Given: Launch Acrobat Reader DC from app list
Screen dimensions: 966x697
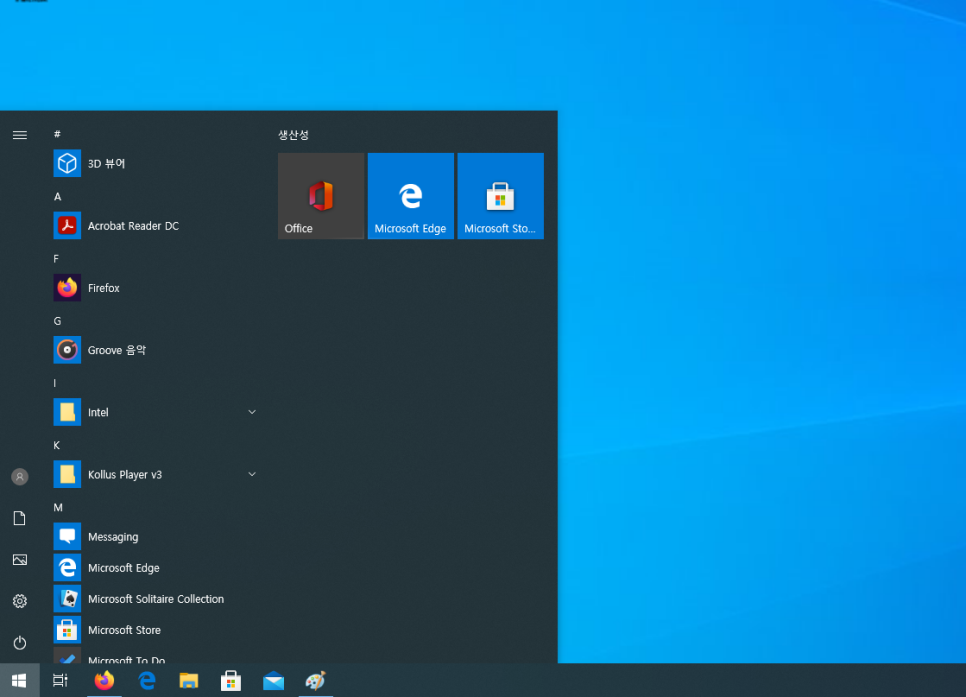Looking at the screenshot, I should 155,226.
